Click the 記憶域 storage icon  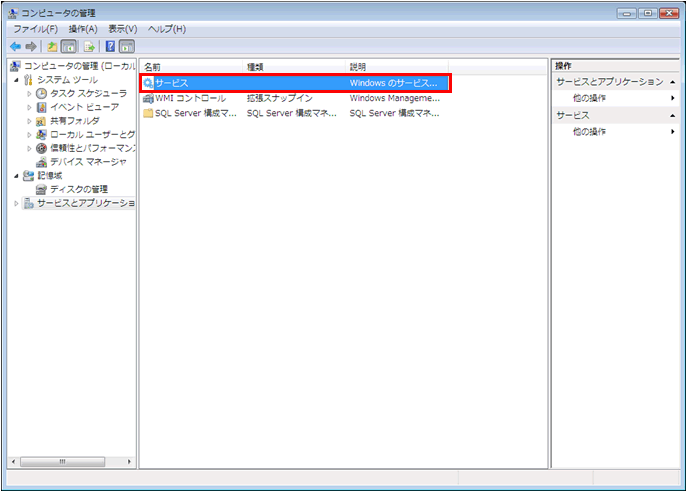click(x=28, y=176)
